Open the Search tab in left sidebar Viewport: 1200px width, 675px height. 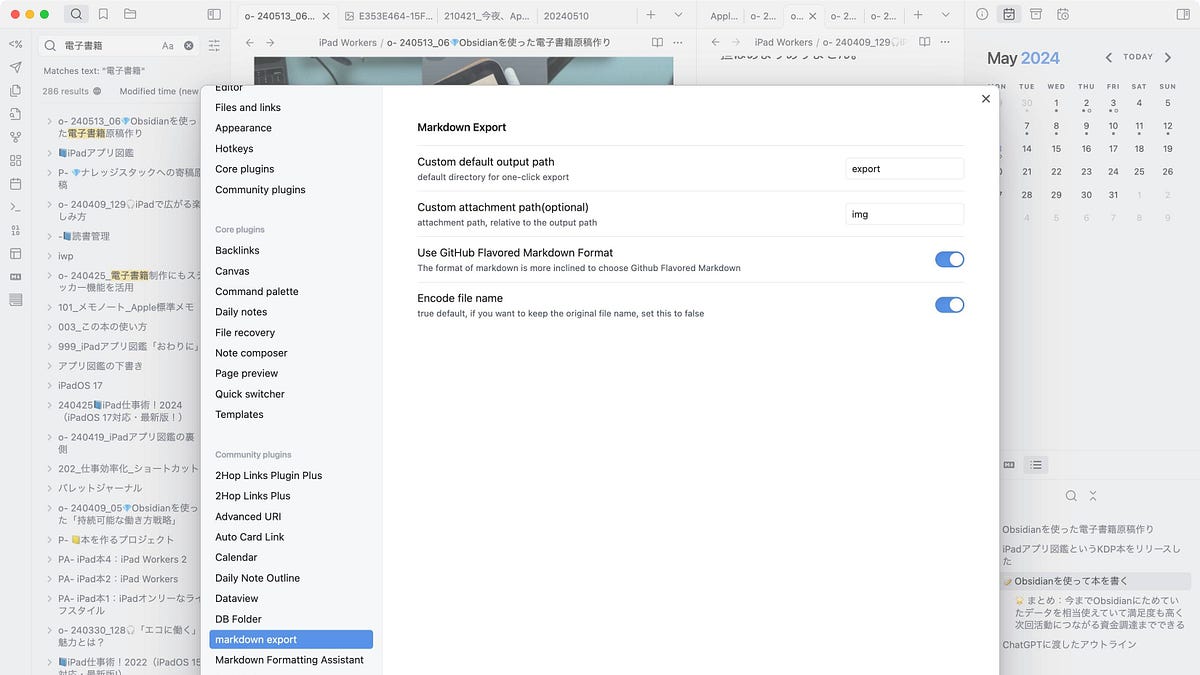click(x=77, y=14)
